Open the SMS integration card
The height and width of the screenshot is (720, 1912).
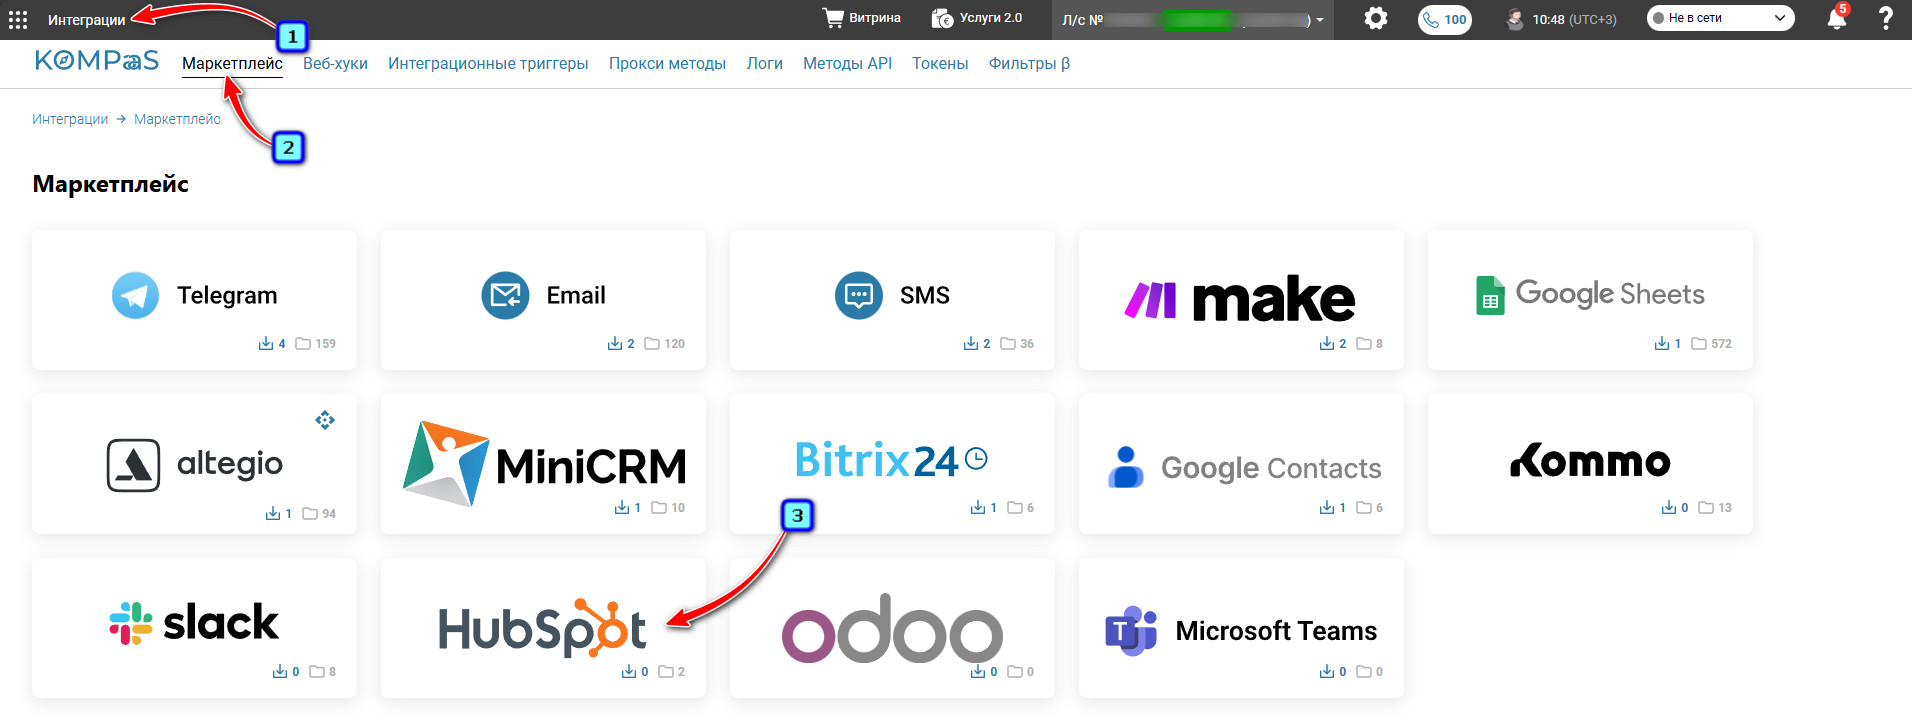pos(892,300)
